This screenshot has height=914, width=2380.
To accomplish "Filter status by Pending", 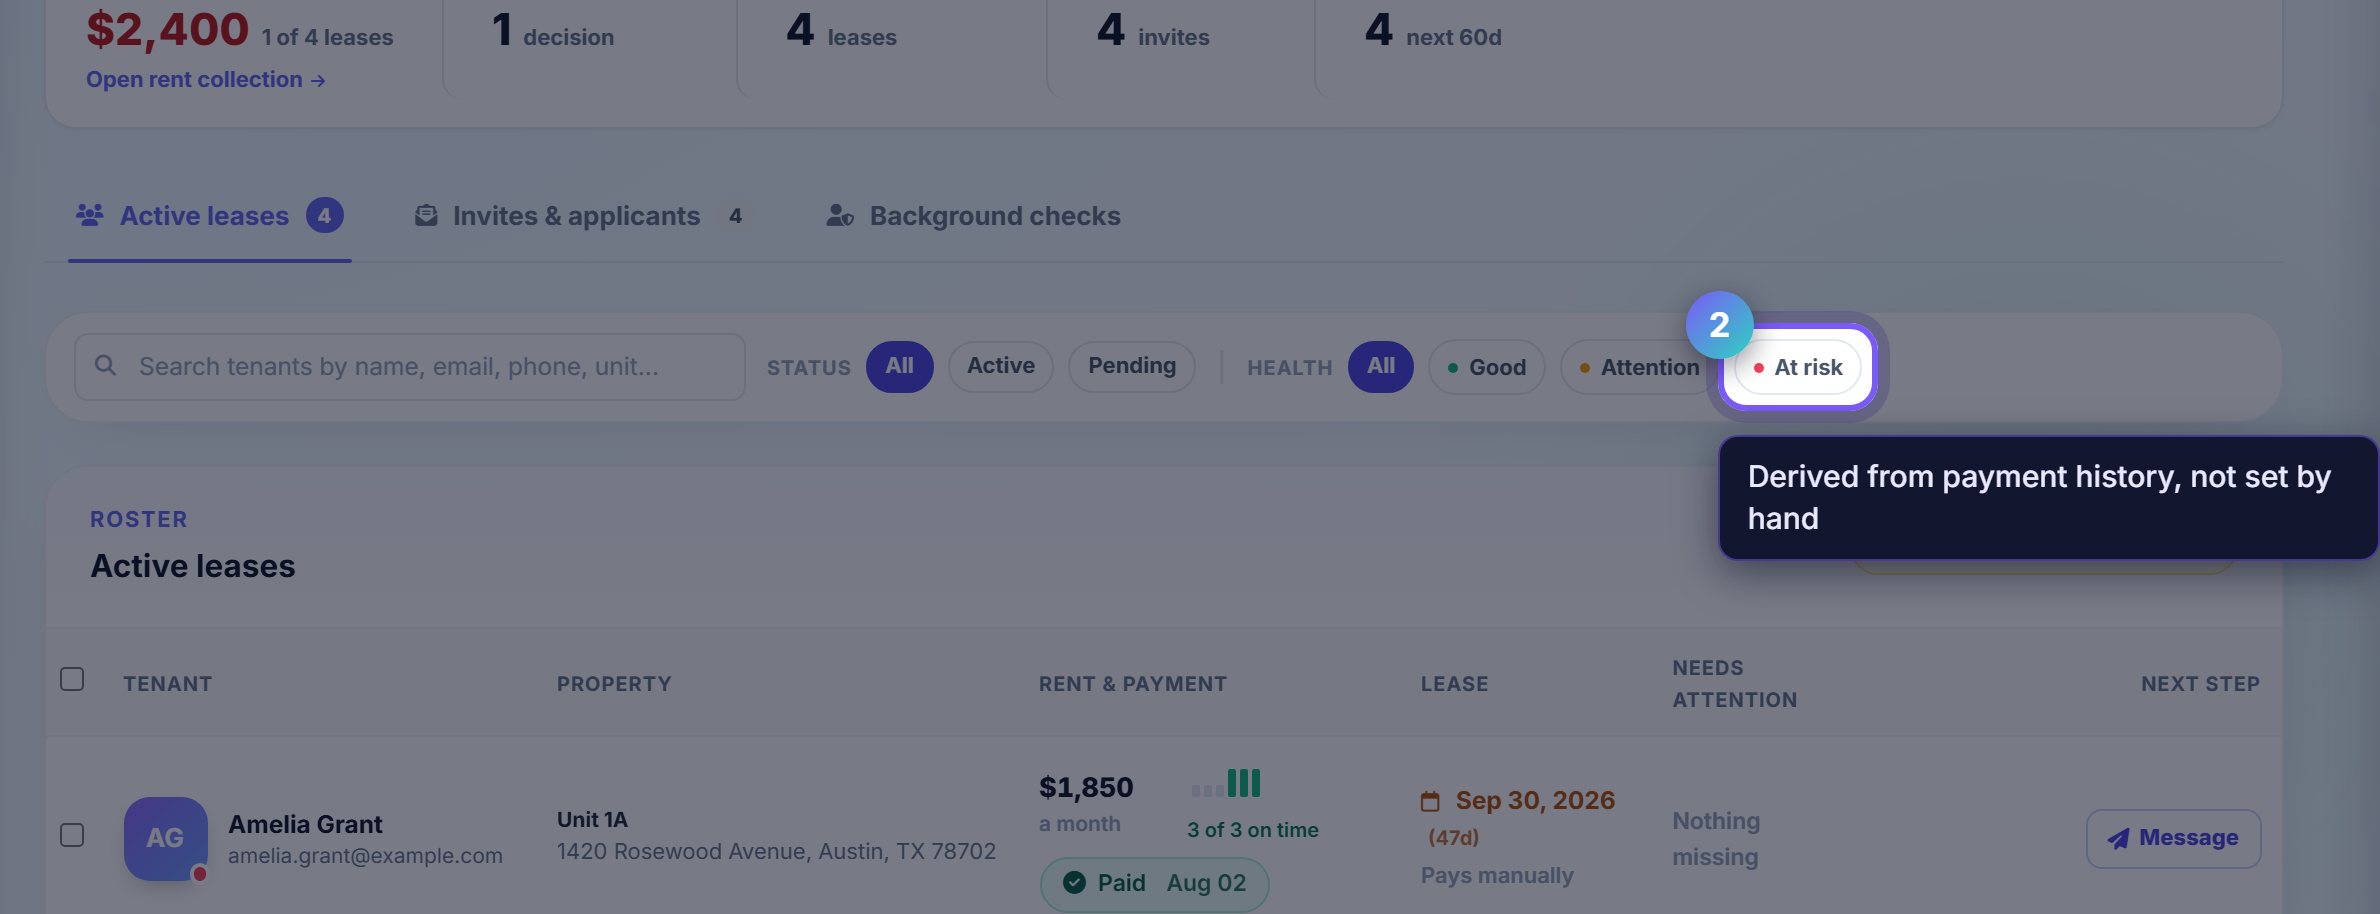I will point(1132,366).
